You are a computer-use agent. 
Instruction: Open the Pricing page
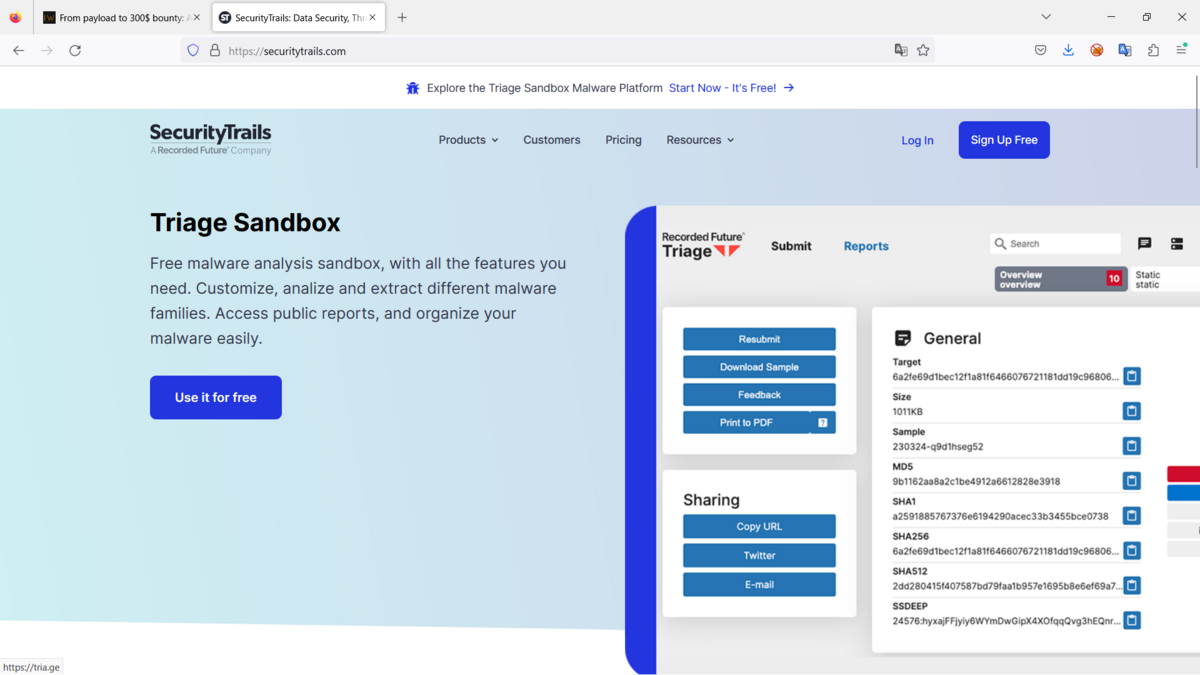[x=623, y=140]
